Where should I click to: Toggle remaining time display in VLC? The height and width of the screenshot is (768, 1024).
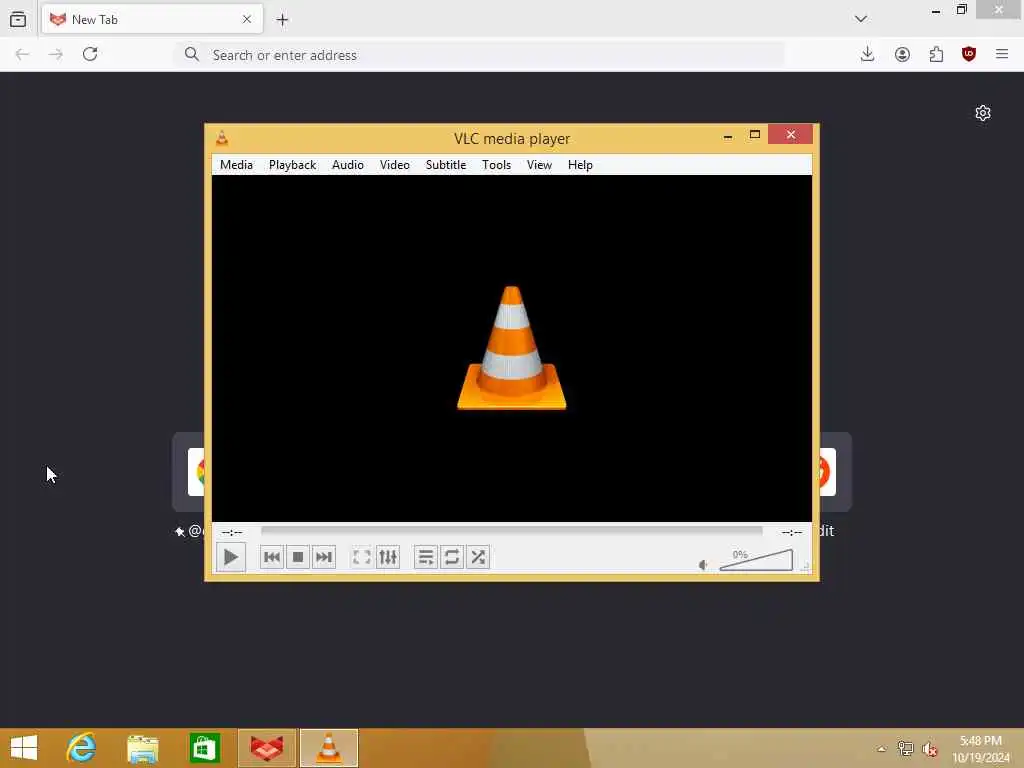(792, 532)
